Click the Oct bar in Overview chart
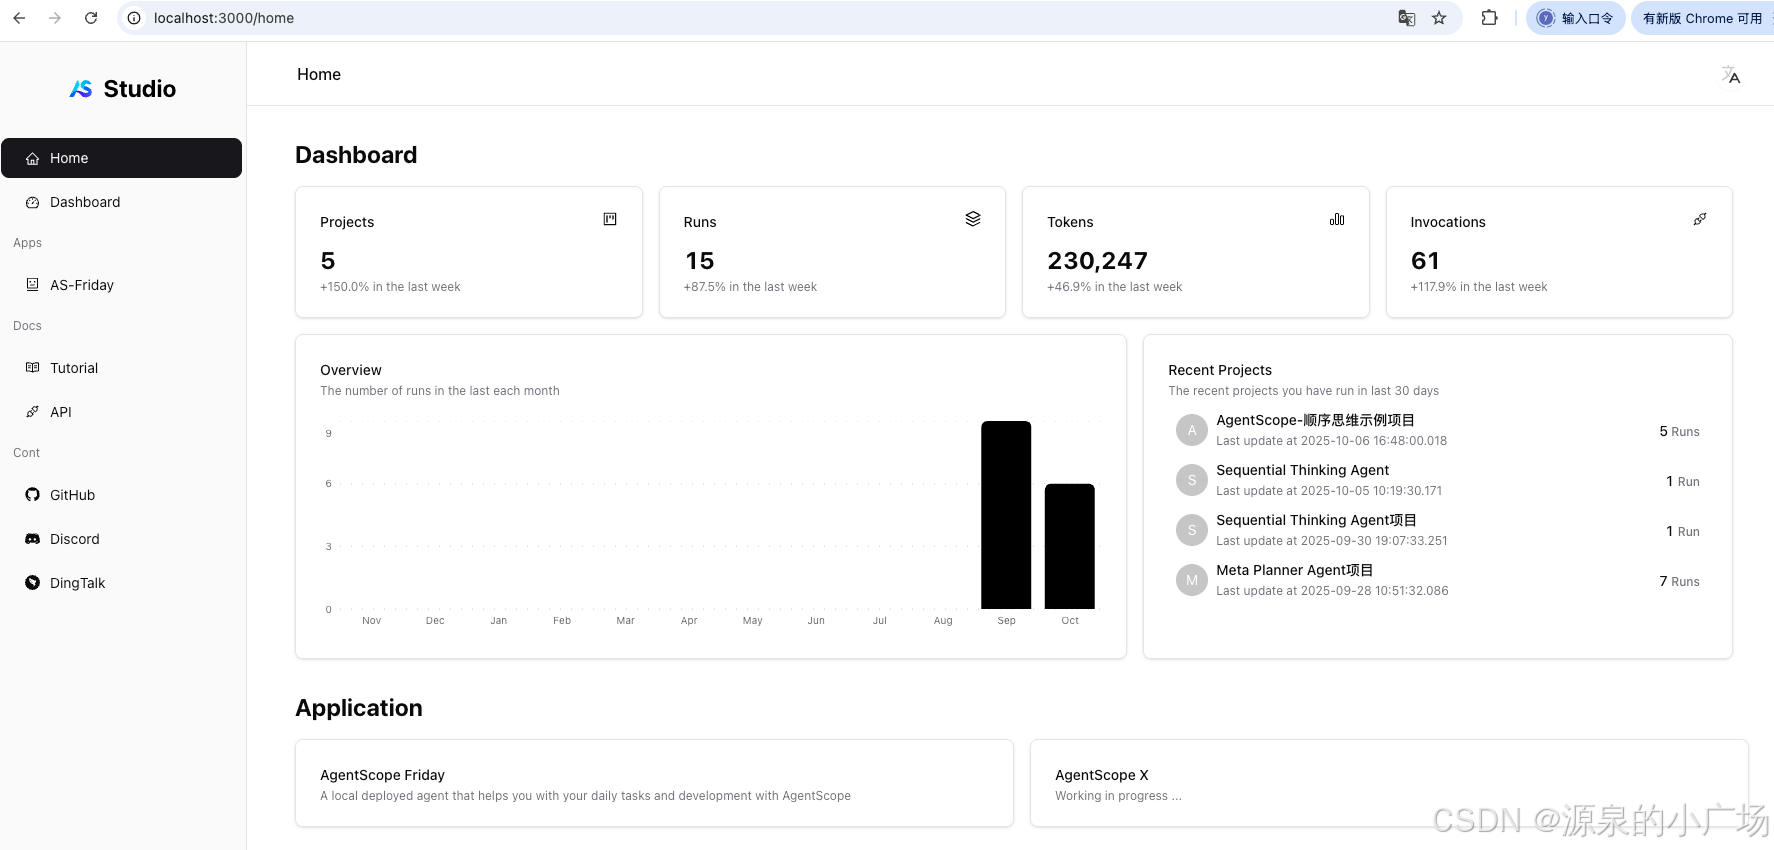The image size is (1774, 850). [1070, 546]
